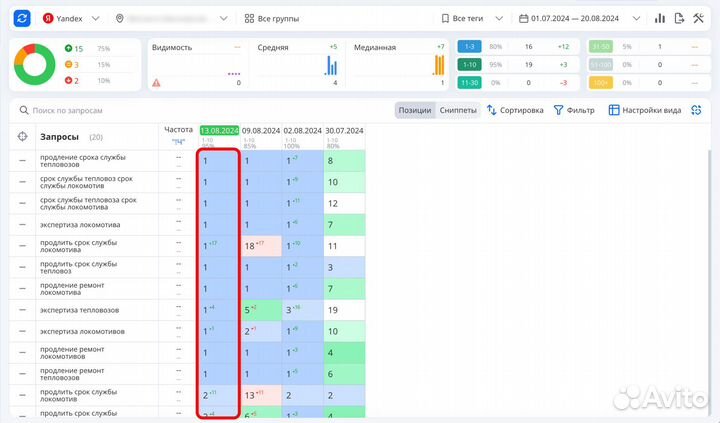Select the 09.08.2024 date column header
The width and height of the screenshot is (720, 423).
[x=261, y=130]
